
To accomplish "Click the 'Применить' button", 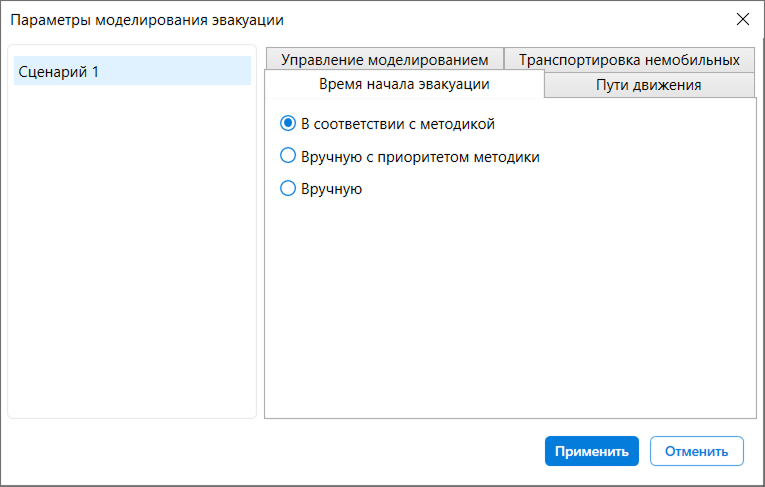I will coord(591,451).
